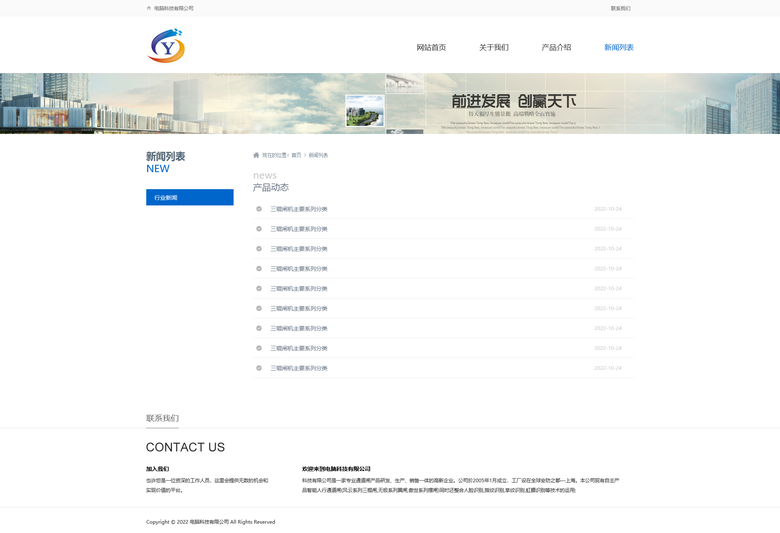The height and width of the screenshot is (533, 780).
Task: Click the 联系我们 link in the top bar
Action: pyautogui.click(x=620, y=8)
